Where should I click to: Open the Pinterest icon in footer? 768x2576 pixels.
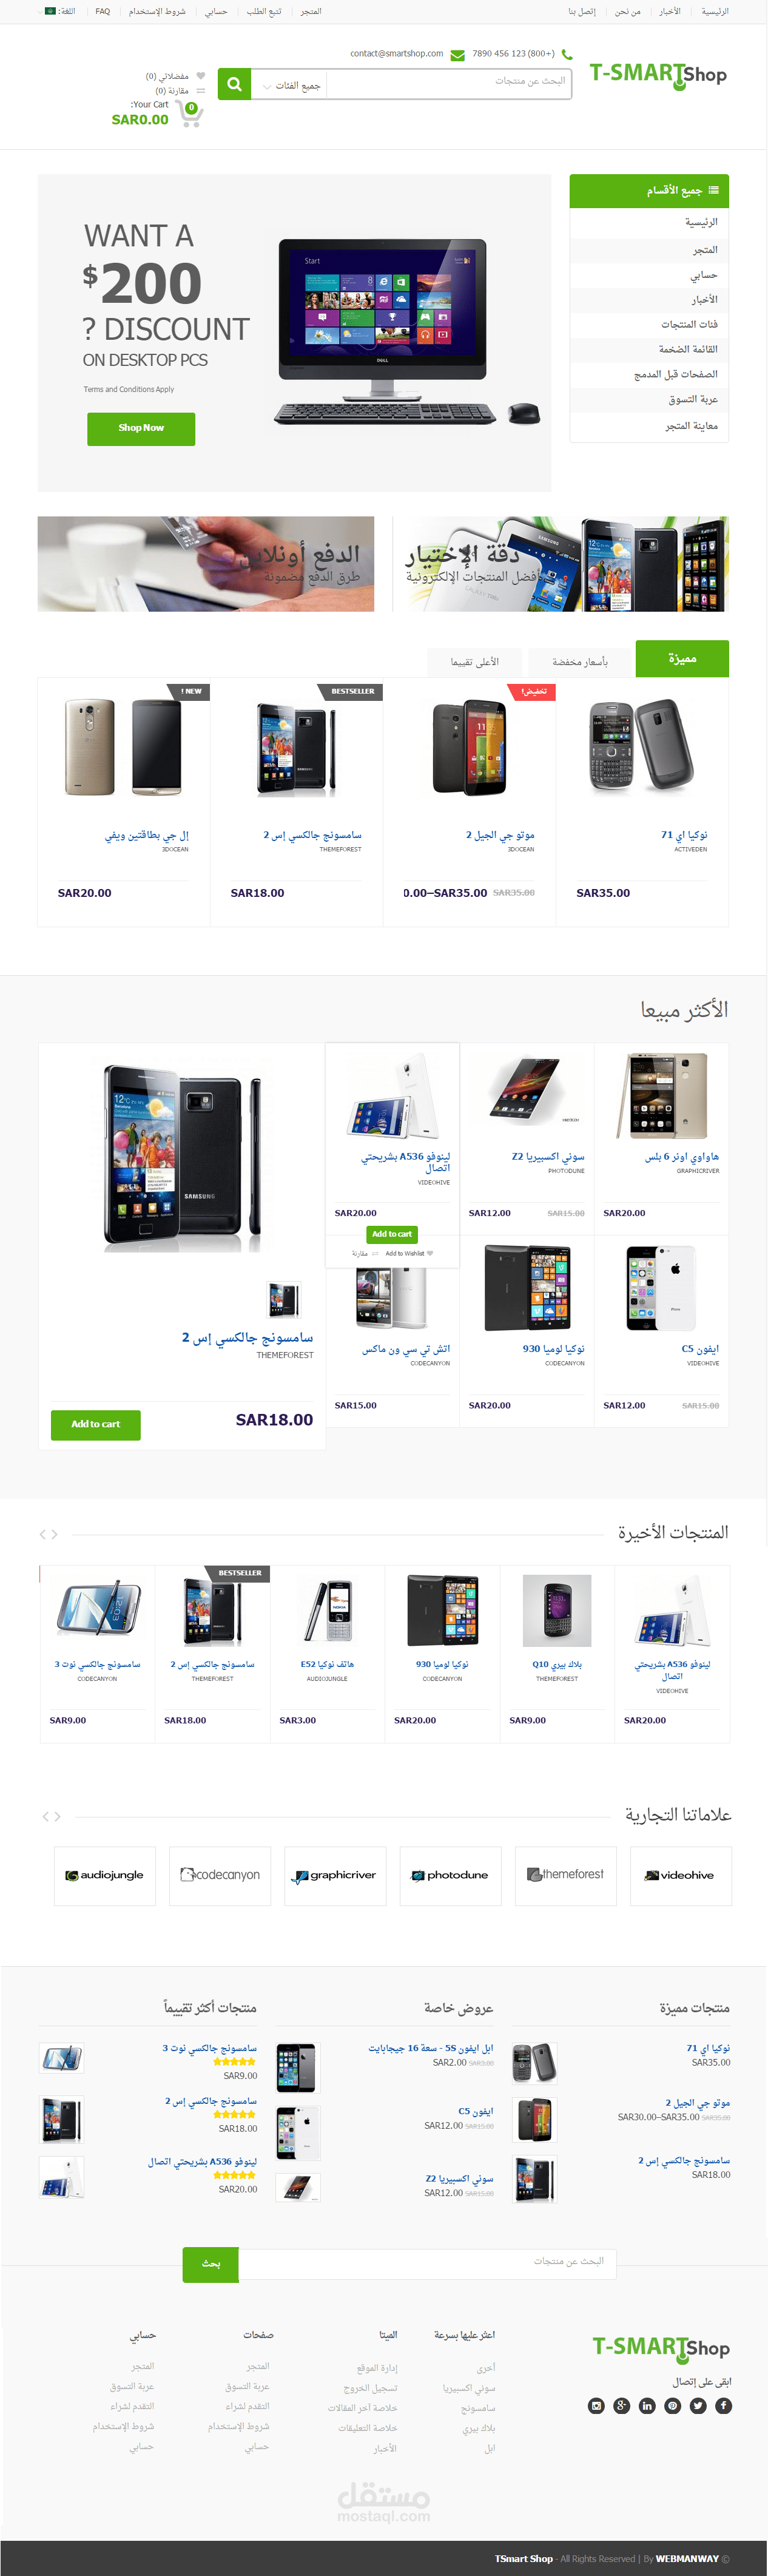point(673,2405)
